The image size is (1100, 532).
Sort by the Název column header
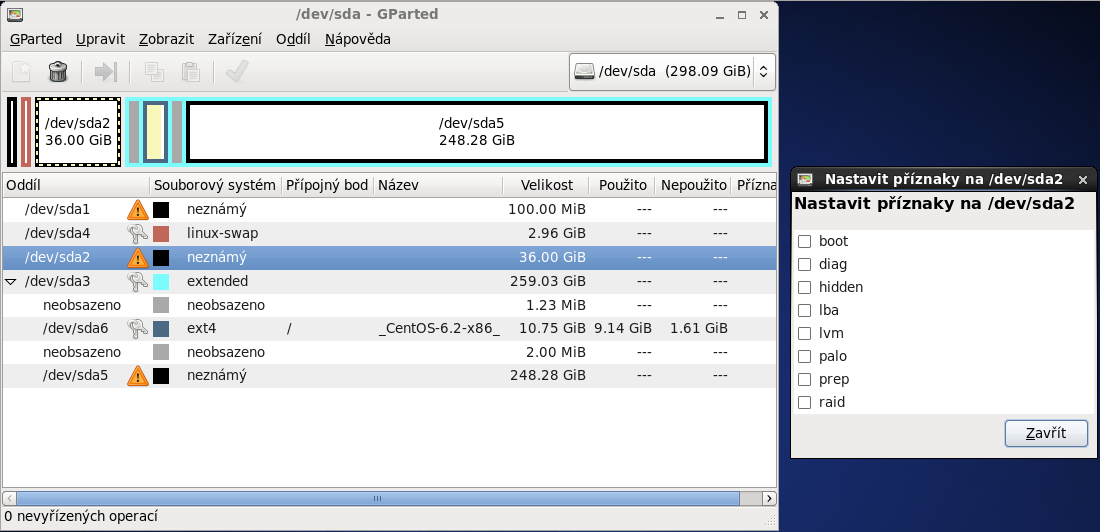coord(438,185)
